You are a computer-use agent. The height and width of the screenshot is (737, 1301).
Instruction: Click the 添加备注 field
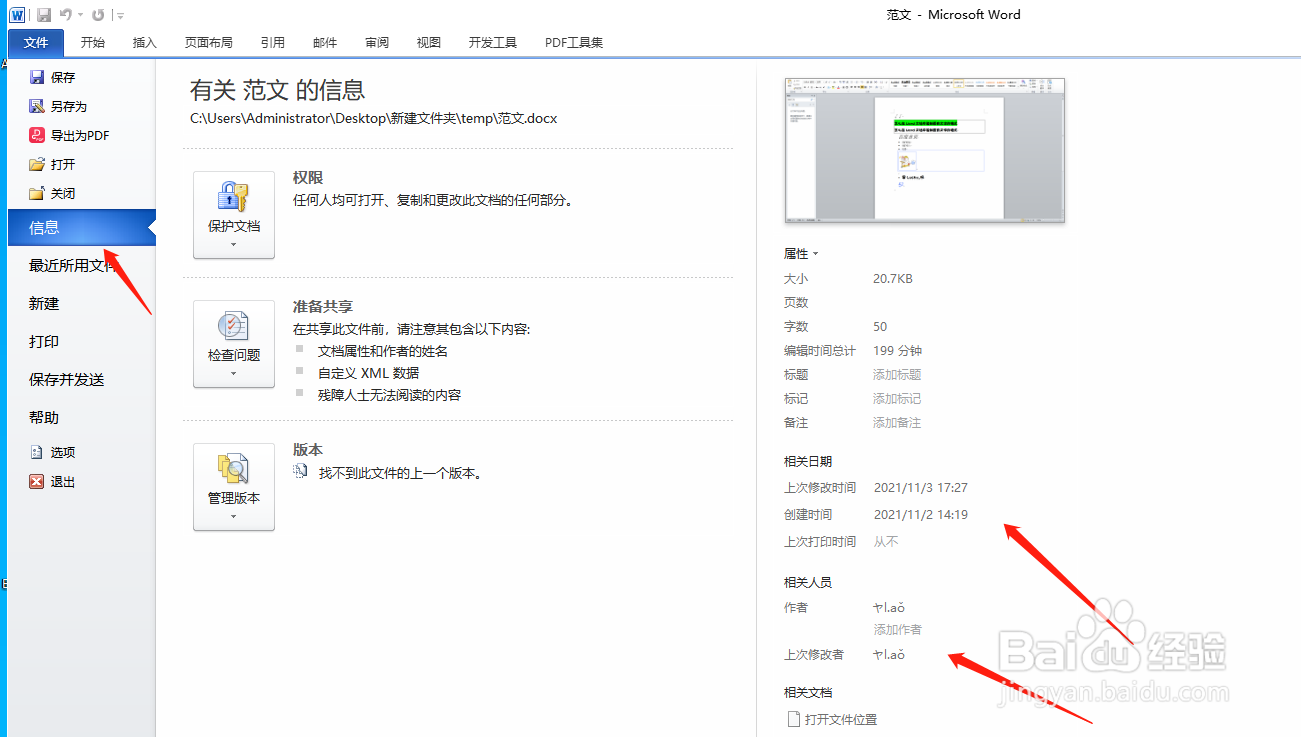[897, 423]
